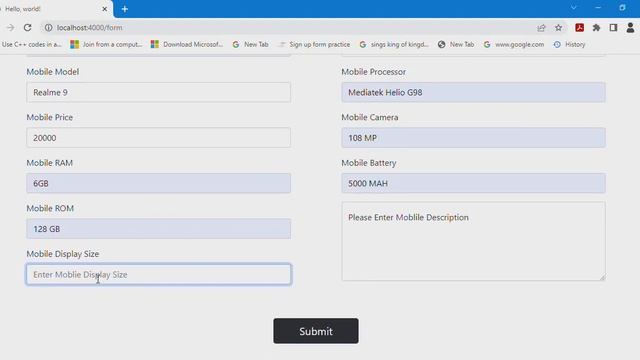Image resolution: width=640 pixels, height=360 pixels.
Task: Click the 'Mobile Model' label
Action: (53, 72)
